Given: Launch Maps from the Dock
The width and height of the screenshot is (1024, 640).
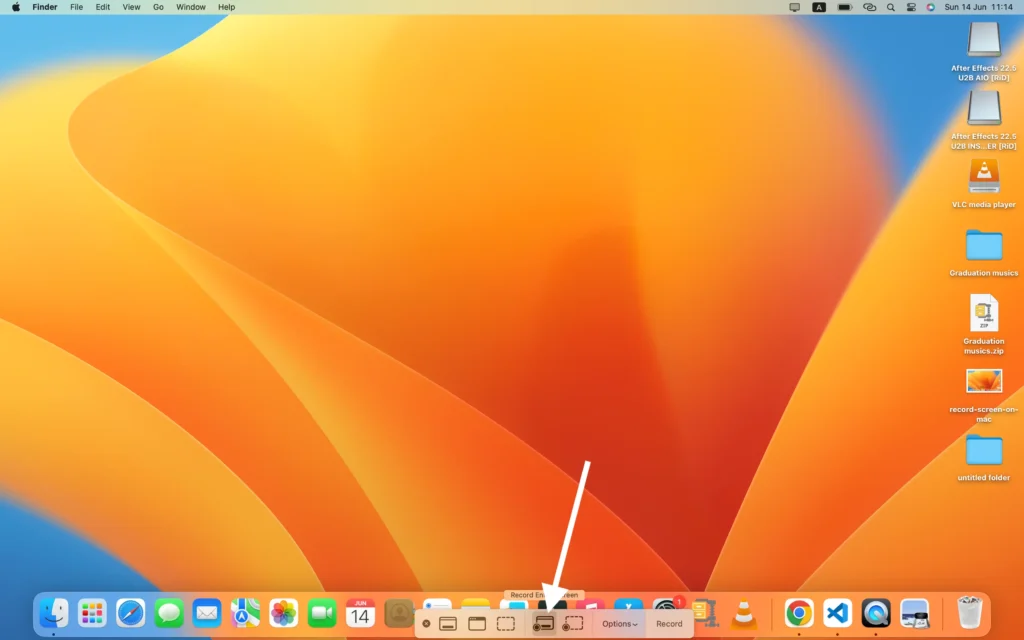Looking at the screenshot, I should [246, 614].
